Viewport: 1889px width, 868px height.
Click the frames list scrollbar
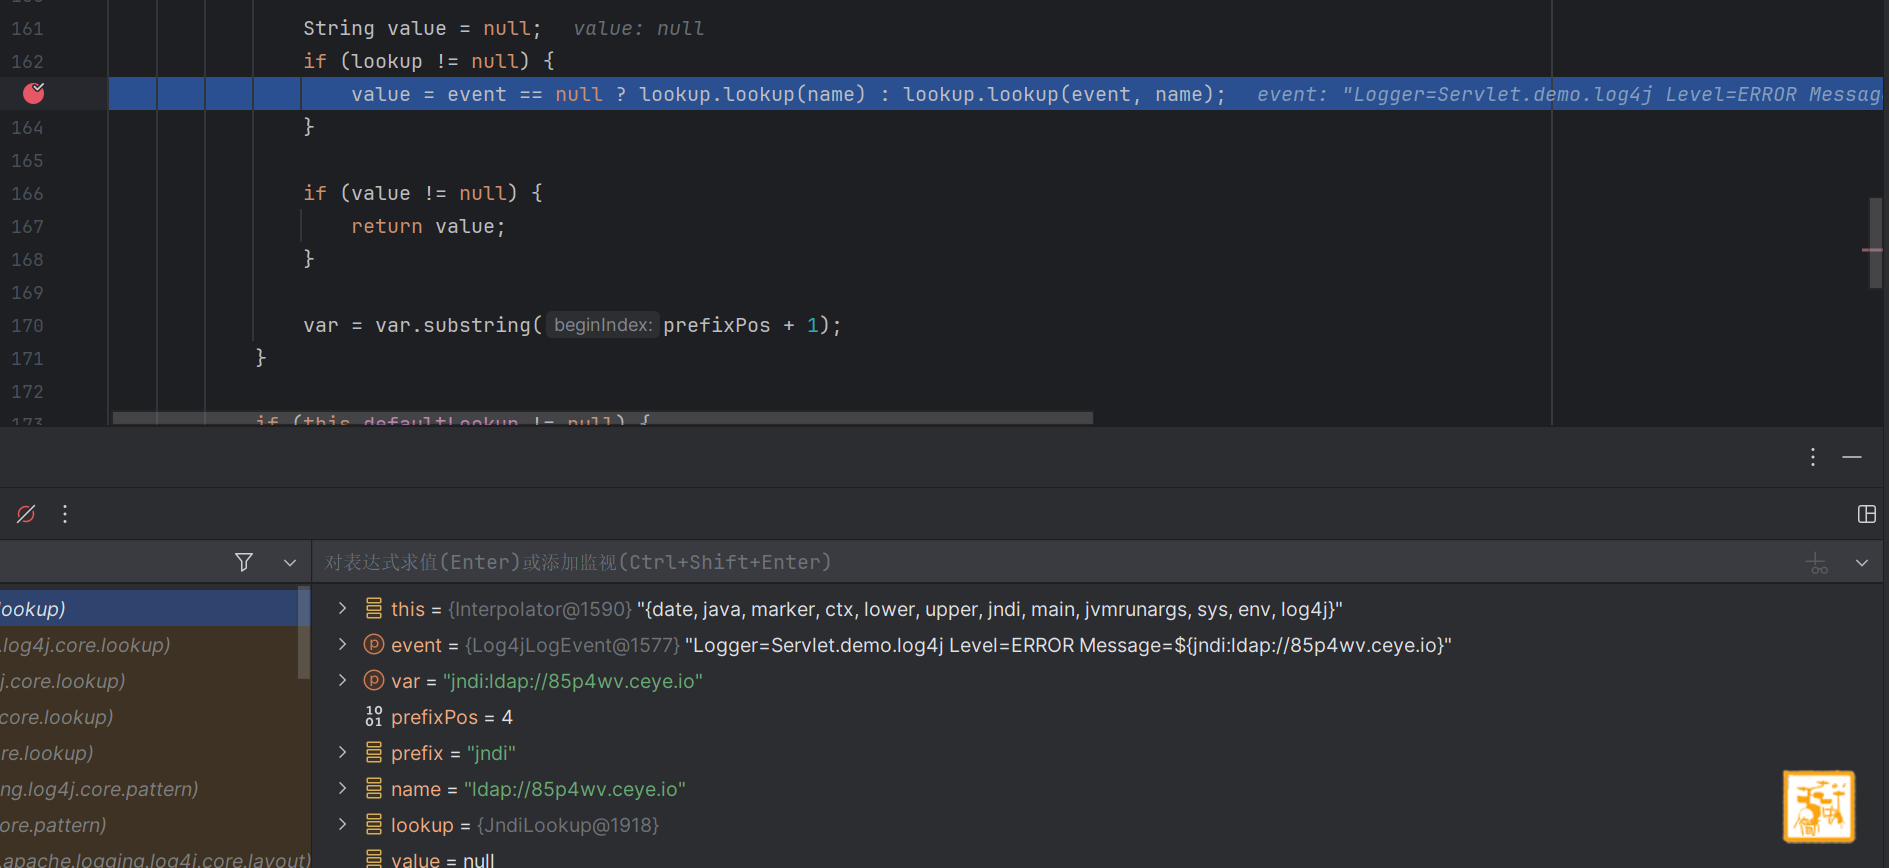click(304, 634)
